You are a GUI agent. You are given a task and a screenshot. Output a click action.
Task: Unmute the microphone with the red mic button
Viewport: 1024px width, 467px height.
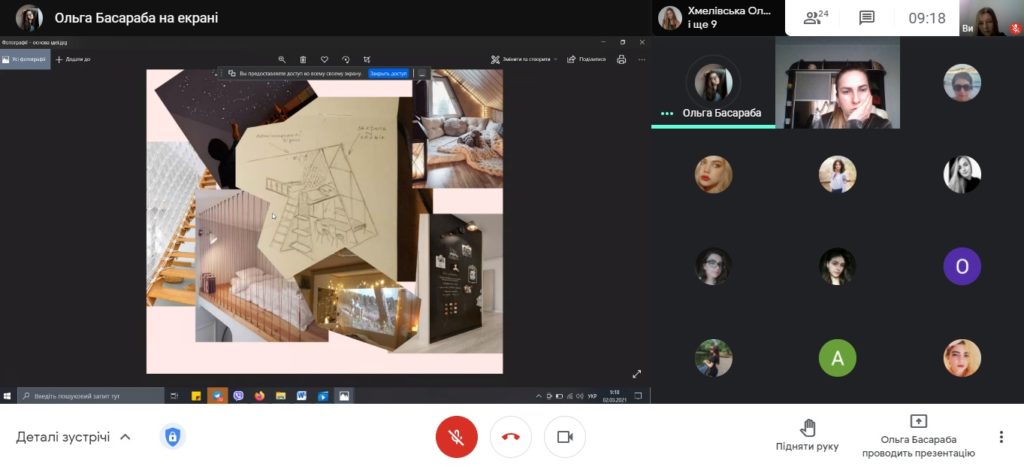456,437
